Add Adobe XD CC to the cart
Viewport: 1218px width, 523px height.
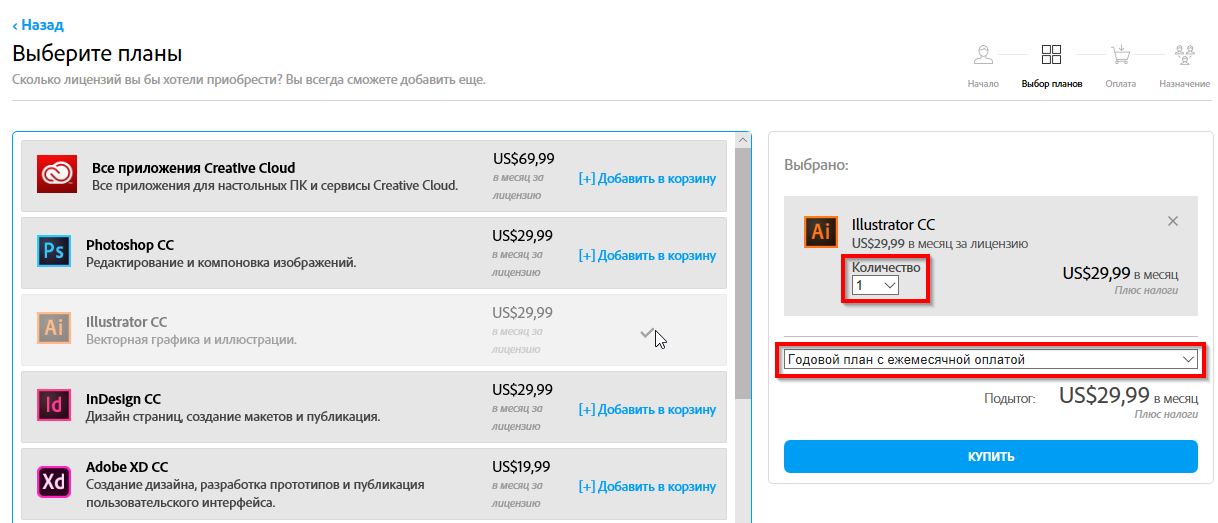tap(647, 486)
